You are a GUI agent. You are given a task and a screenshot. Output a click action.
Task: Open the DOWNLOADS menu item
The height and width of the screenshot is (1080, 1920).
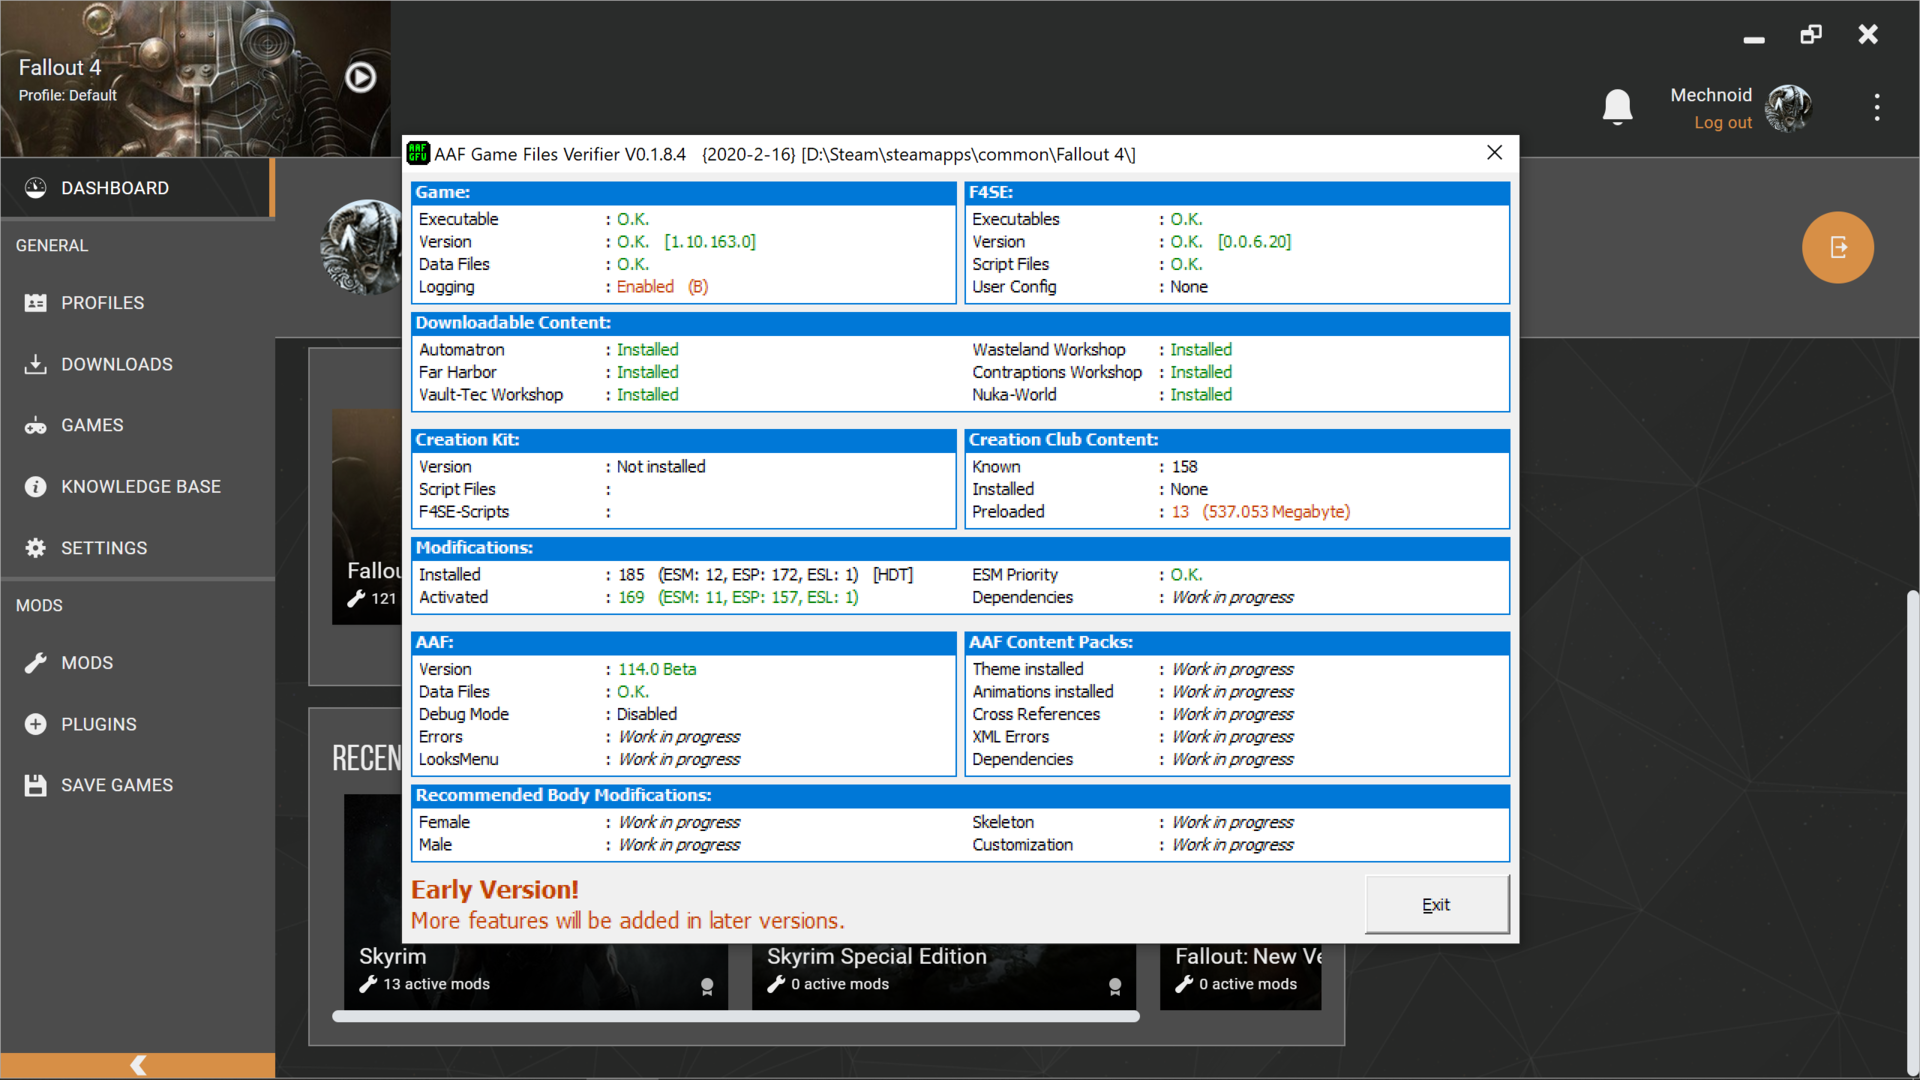click(136, 364)
